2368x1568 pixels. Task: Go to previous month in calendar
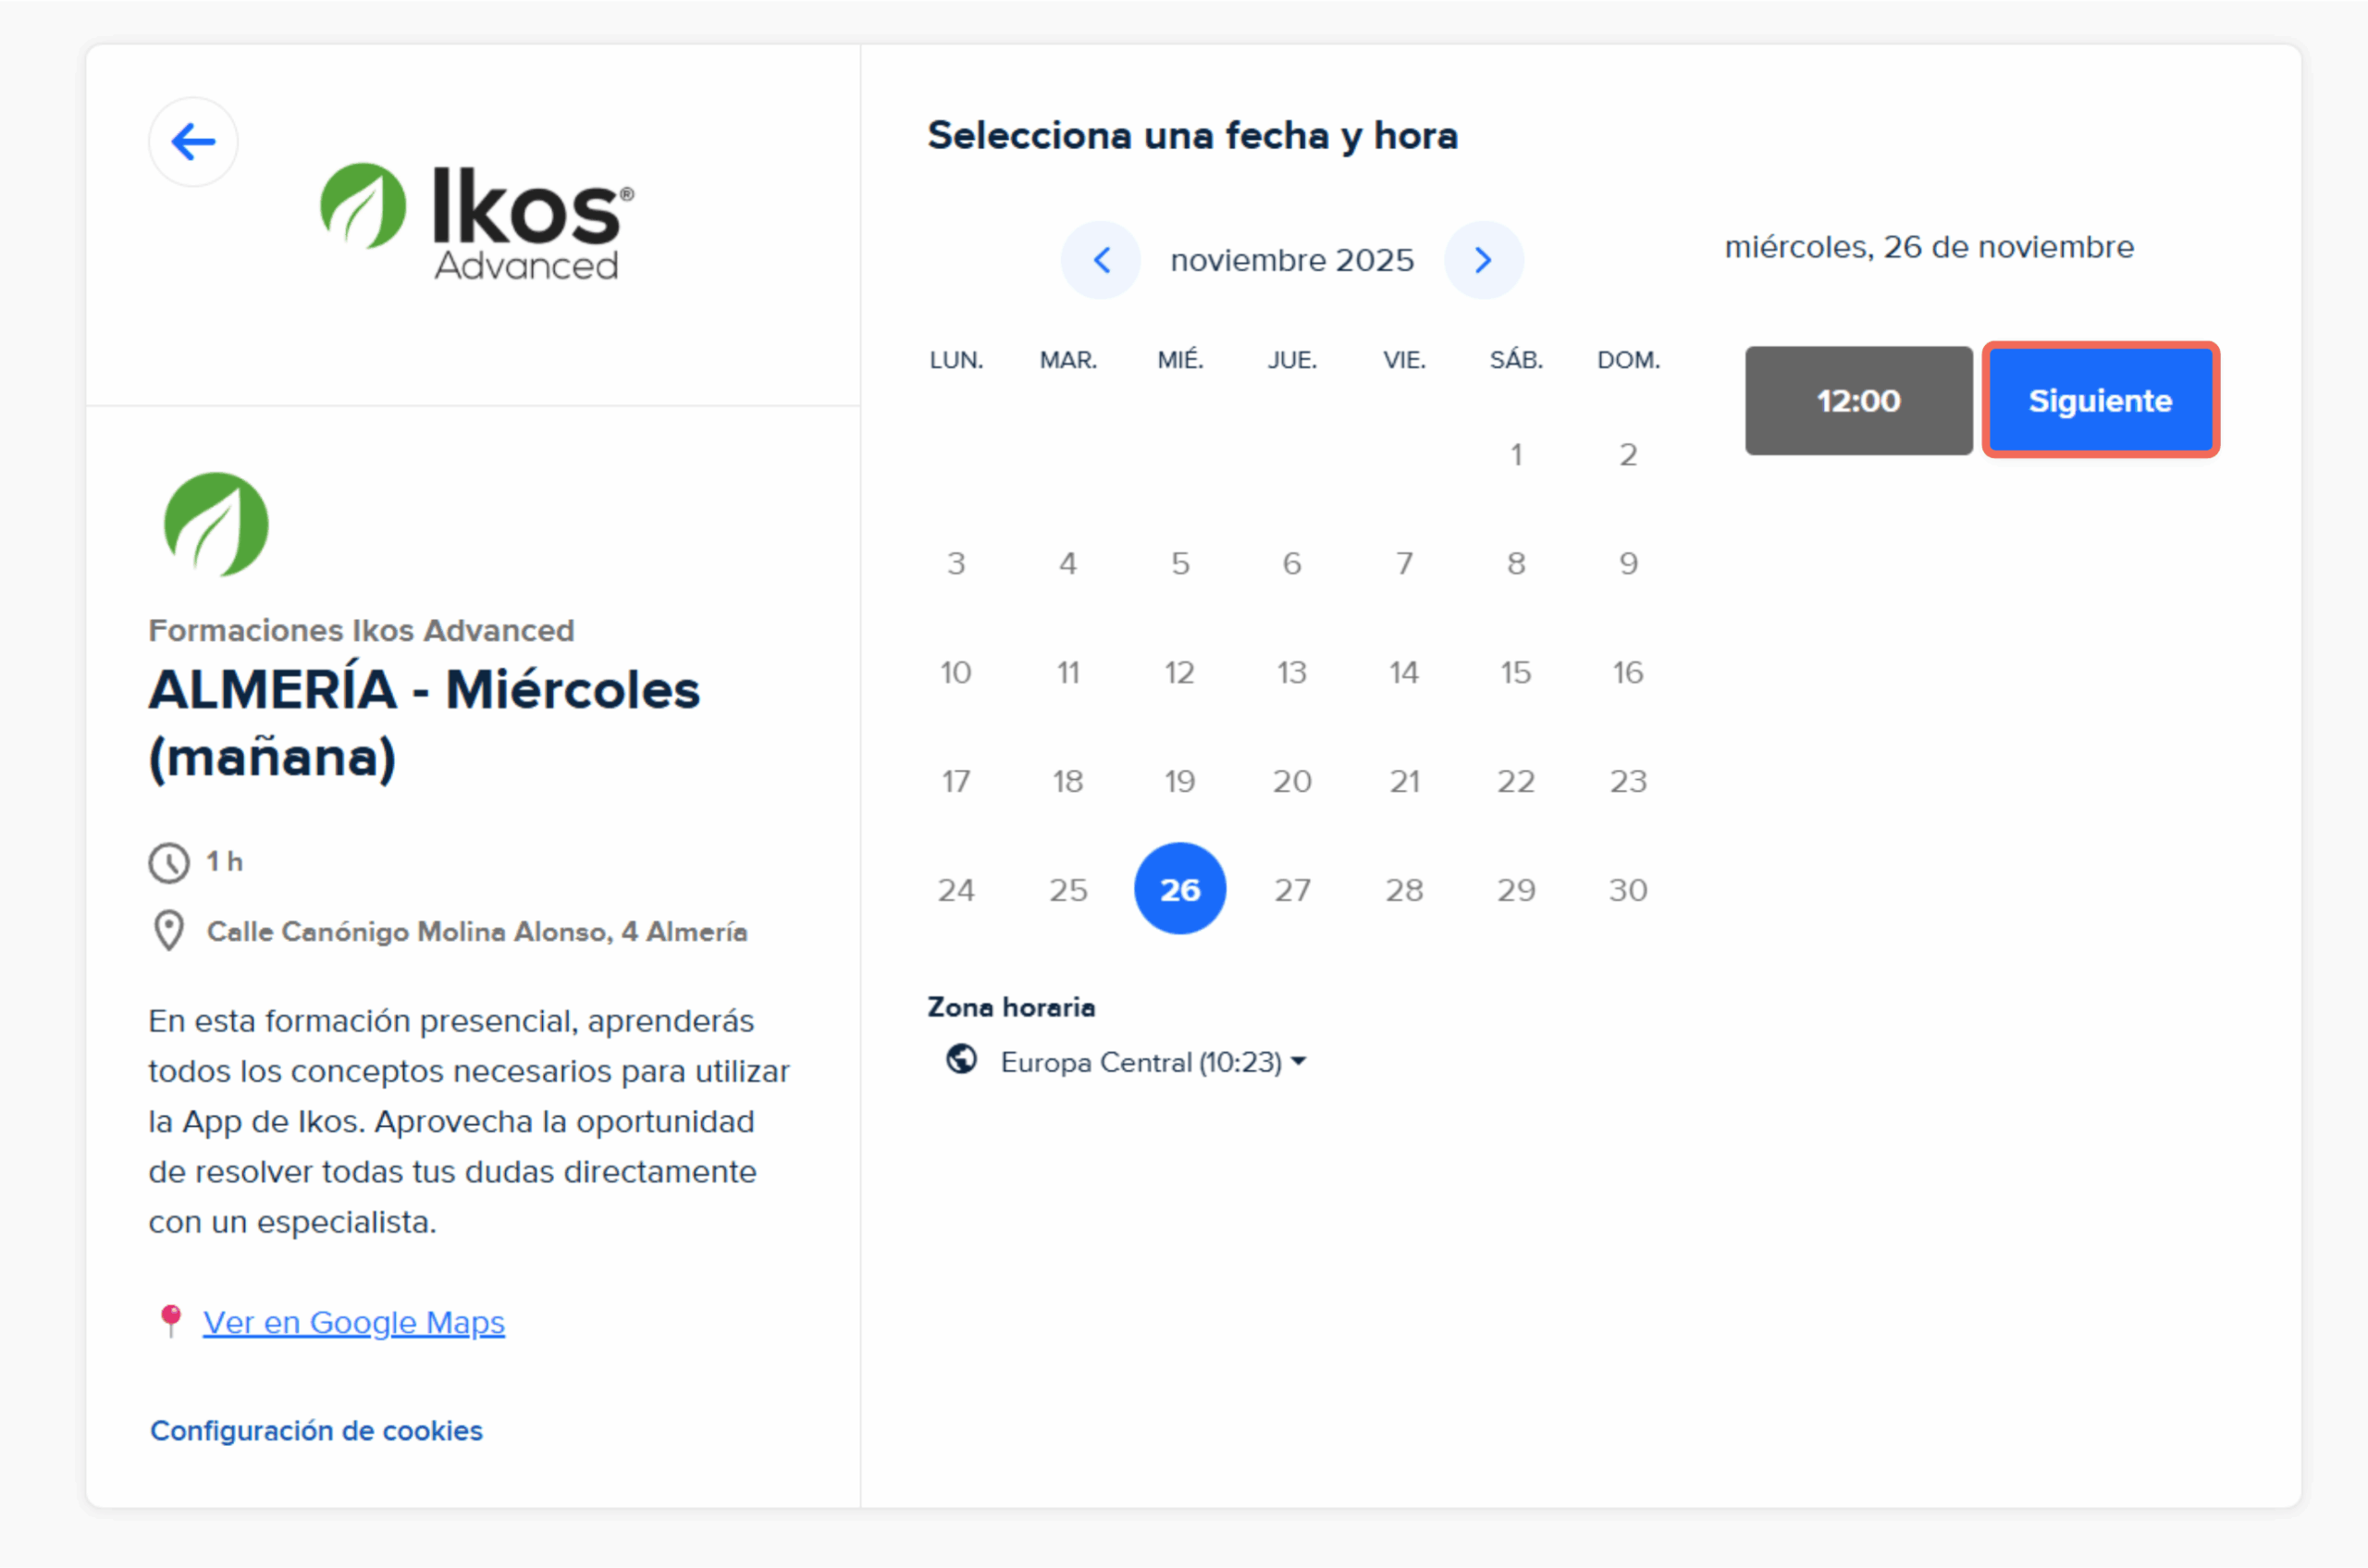1101,260
